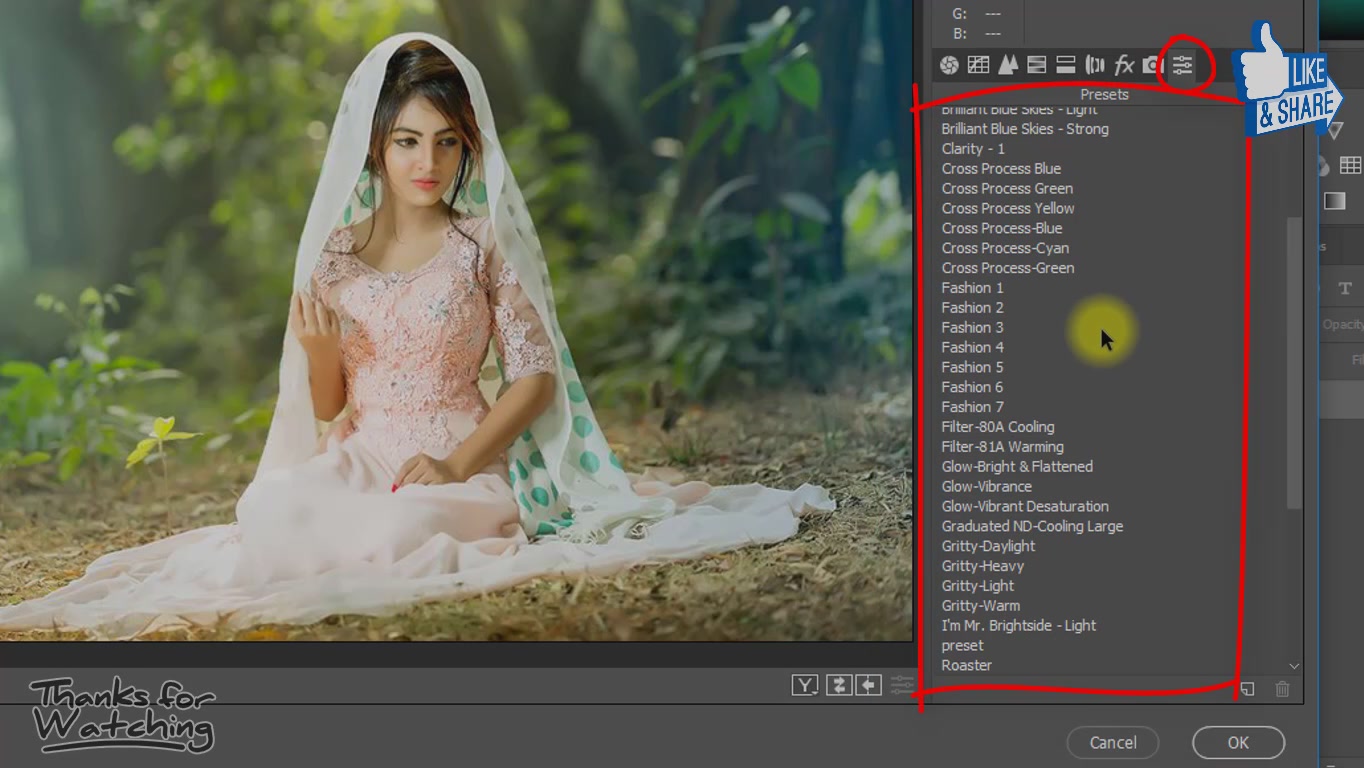
Task: Open the HSL / Grayscale panel icon
Action: pyautogui.click(x=1037, y=65)
